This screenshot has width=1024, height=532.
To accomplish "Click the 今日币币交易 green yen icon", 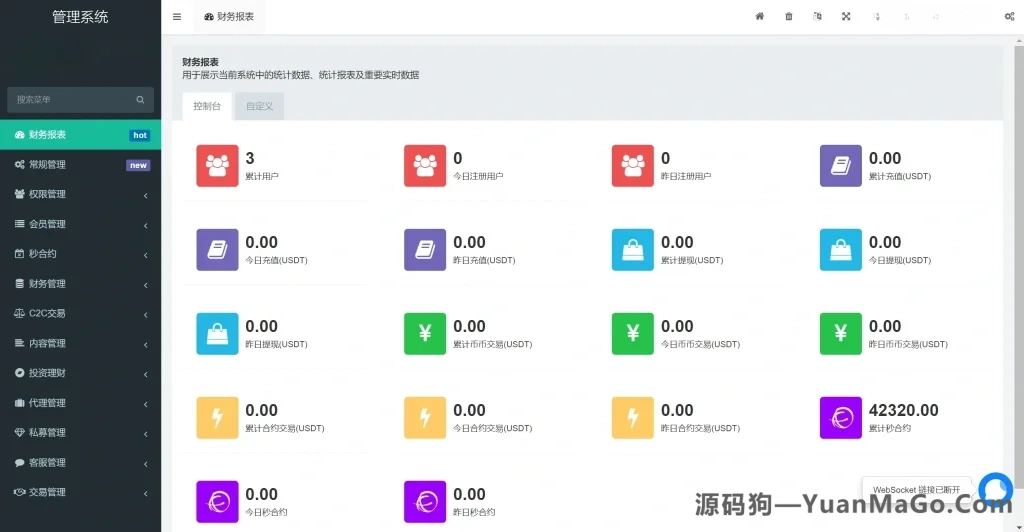I will click(x=633, y=334).
